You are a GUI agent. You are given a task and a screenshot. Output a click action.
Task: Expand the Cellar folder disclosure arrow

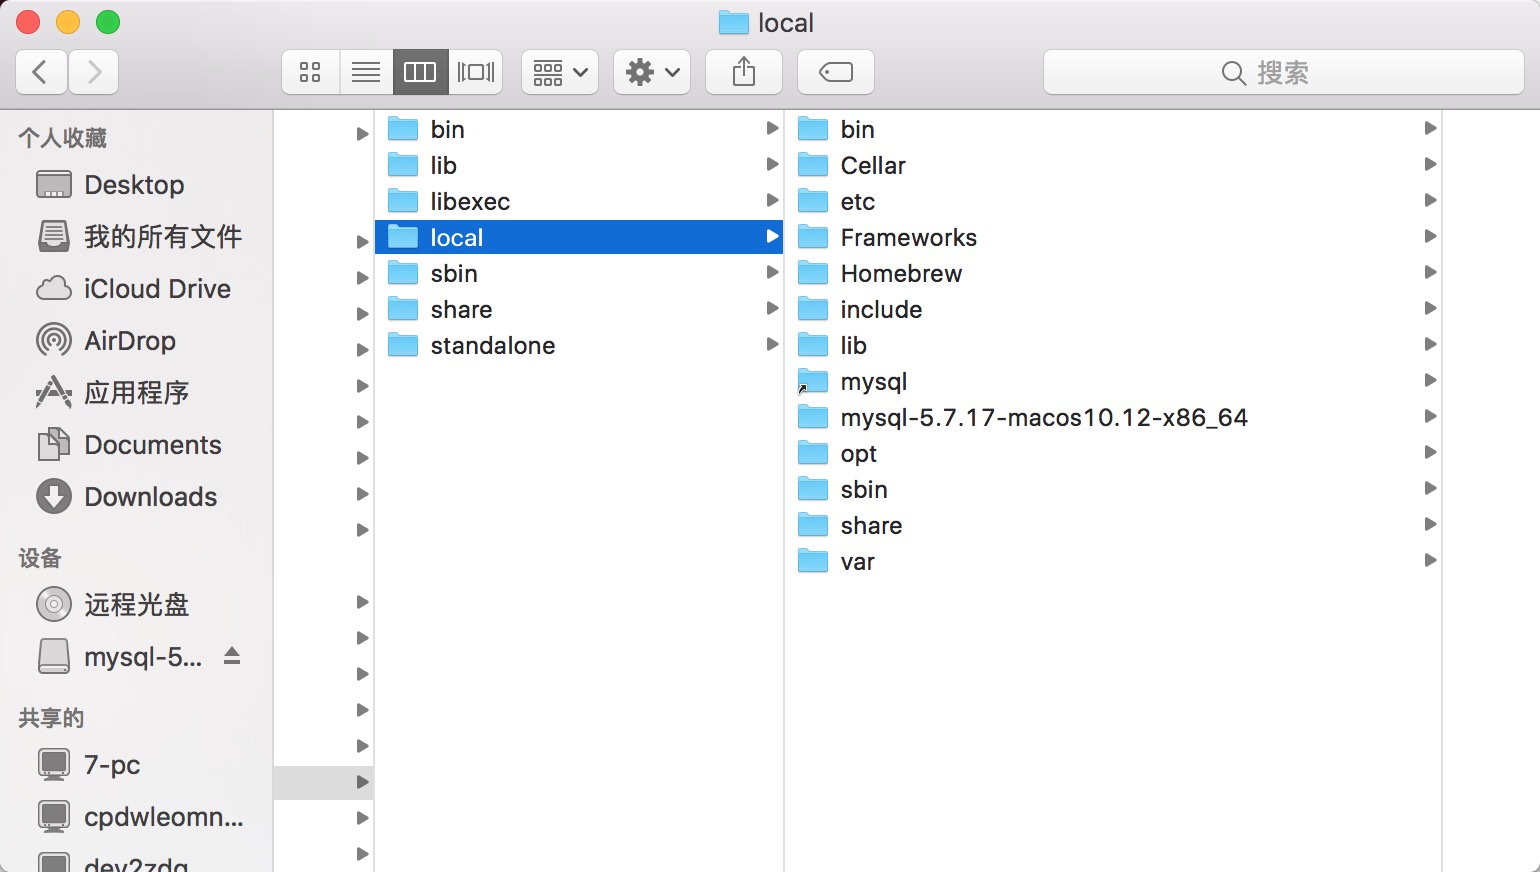tap(1430, 164)
